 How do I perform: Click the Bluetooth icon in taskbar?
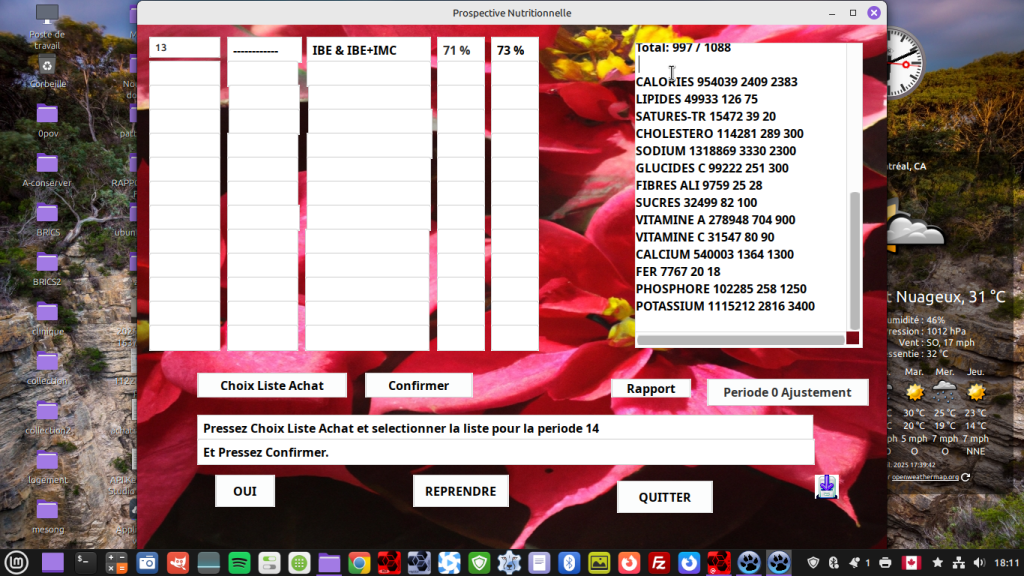(569, 562)
